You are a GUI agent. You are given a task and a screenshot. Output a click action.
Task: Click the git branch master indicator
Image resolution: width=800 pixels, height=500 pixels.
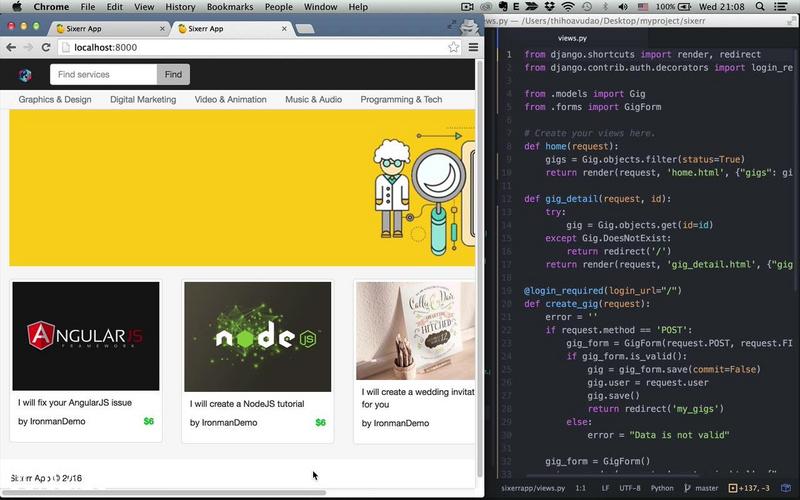(702, 488)
